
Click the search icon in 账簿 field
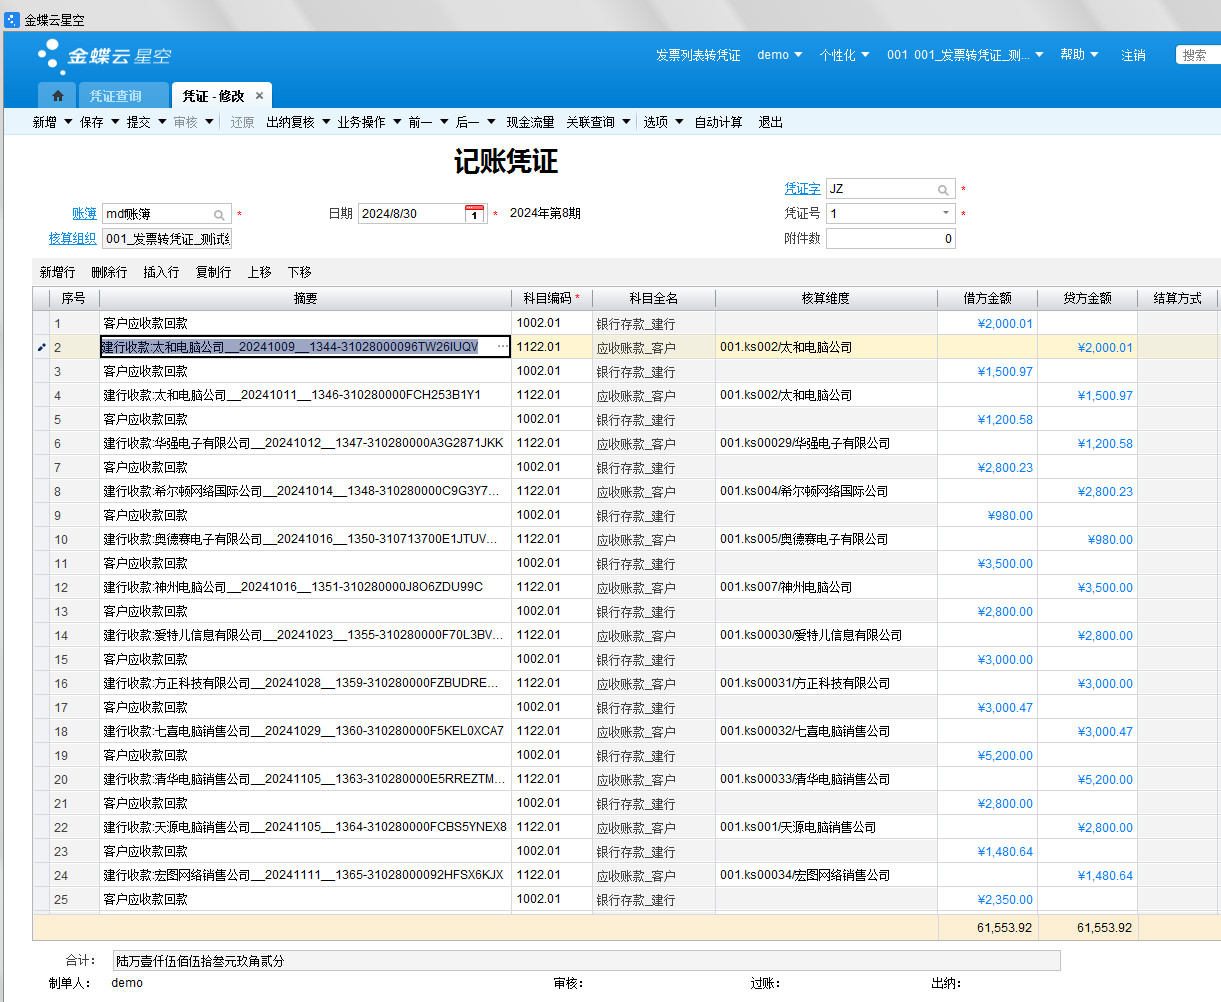[x=219, y=215]
